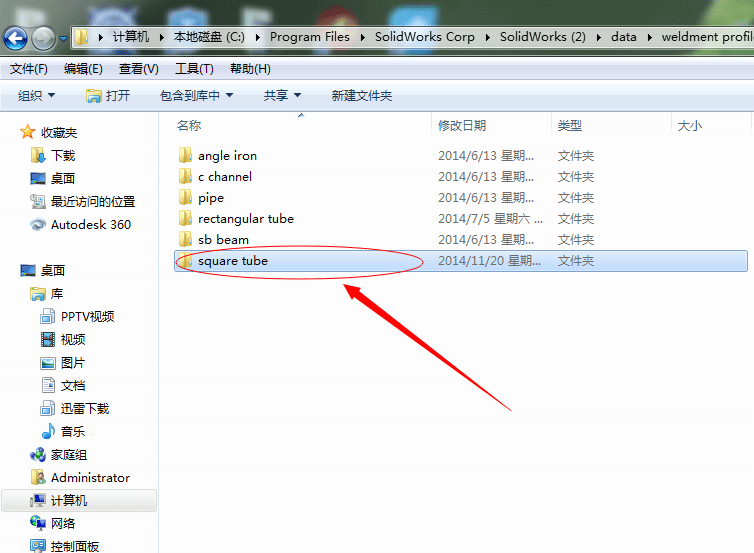Open 音乐 library
Image resolution: width=754 pixels, height=553 pixels.
click(x=63, y=431)
